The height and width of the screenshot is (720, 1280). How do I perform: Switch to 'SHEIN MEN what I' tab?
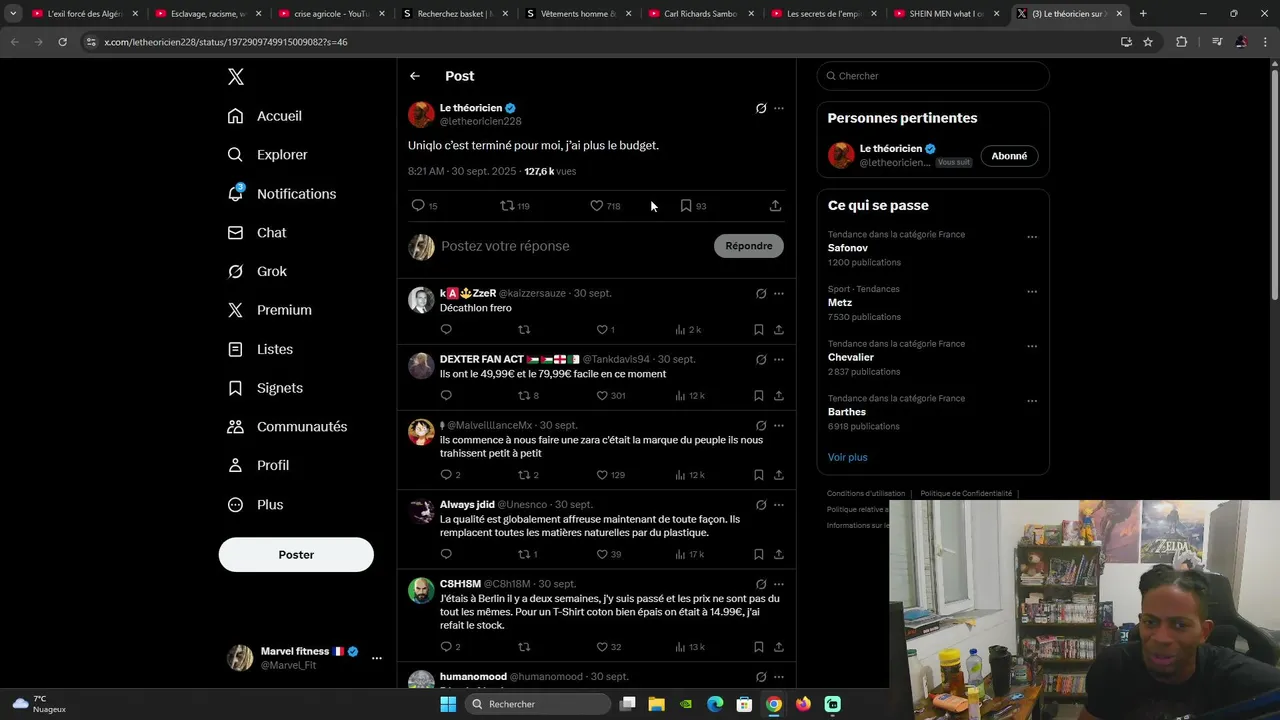[946, 14]
